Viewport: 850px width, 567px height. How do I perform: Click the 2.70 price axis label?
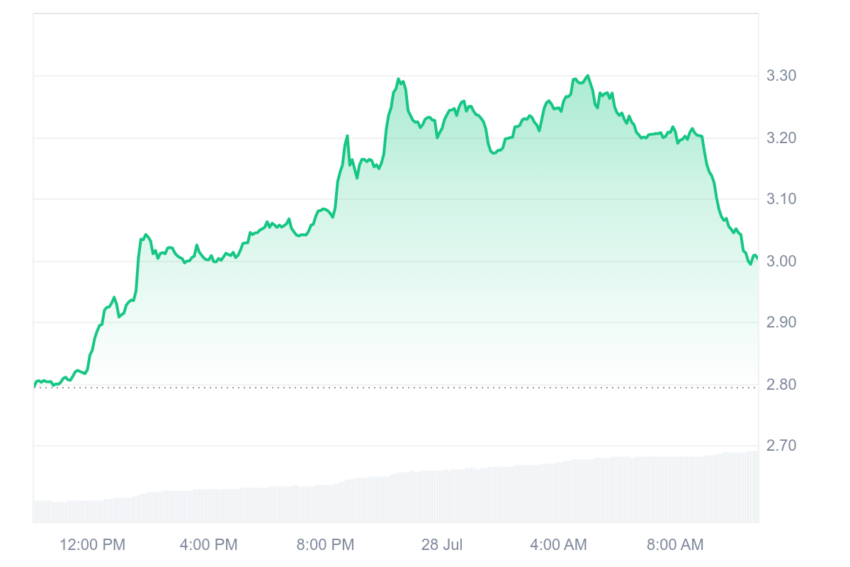coord(781,446)
